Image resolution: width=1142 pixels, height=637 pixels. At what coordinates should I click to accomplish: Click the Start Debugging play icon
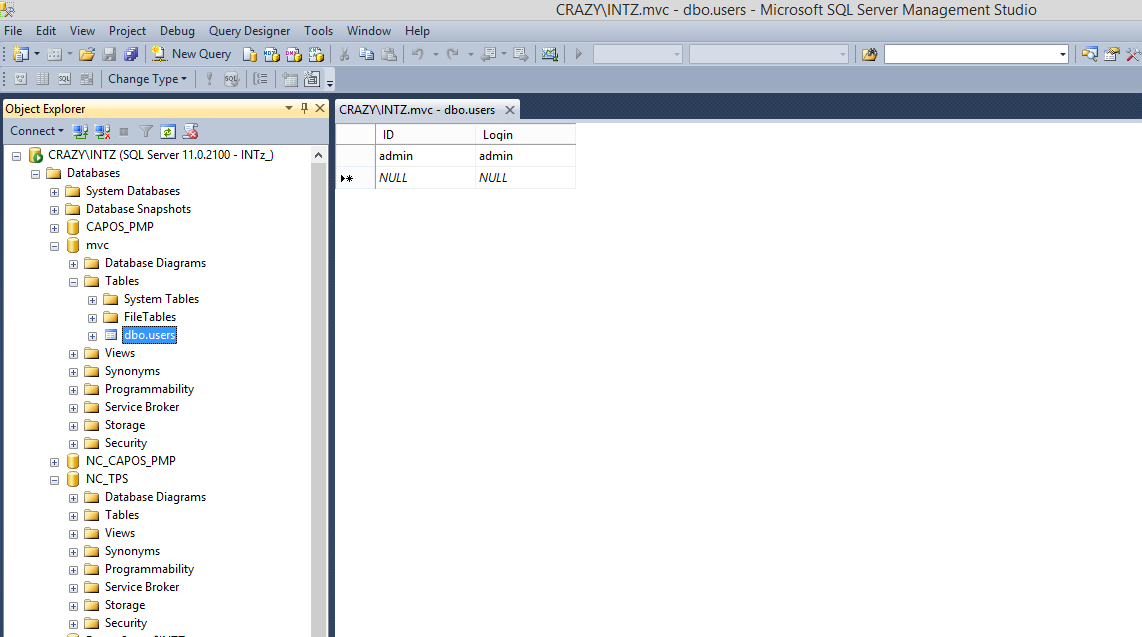[578, 54]
